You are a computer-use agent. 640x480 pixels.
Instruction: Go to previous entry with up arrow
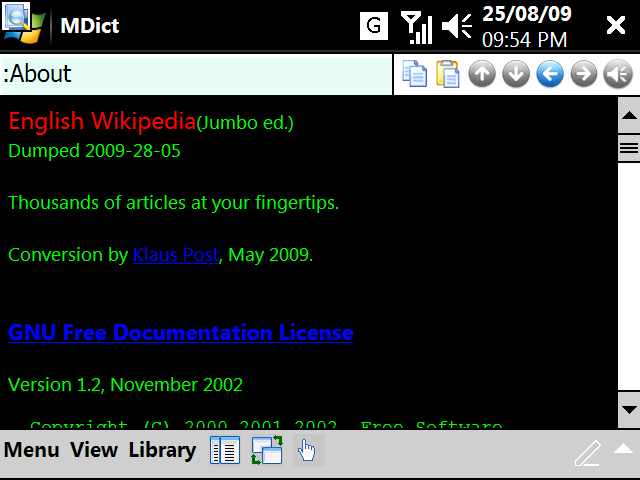click(x=482, y=74)
